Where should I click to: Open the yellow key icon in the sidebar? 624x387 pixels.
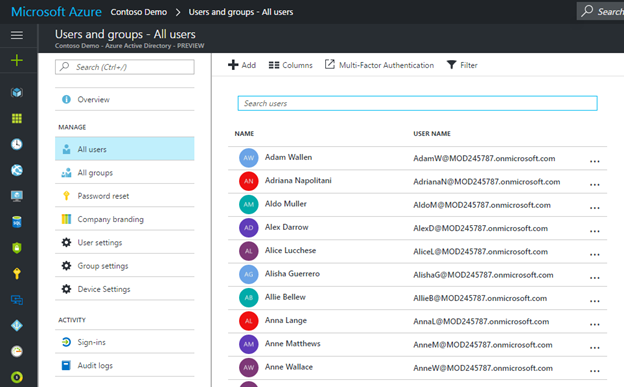[x=17, y=274]
